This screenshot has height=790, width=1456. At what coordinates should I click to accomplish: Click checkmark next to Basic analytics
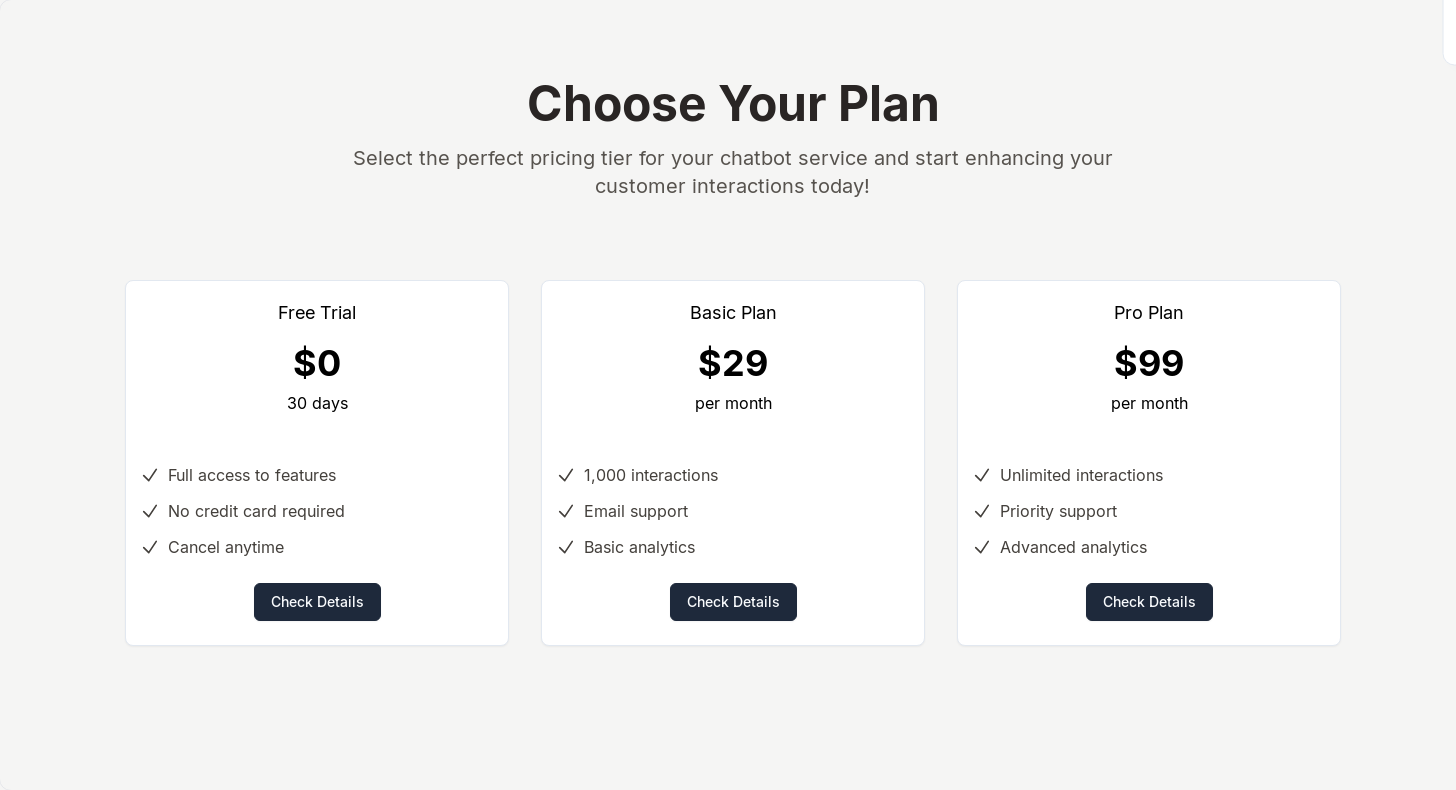(x=566, y=547)
